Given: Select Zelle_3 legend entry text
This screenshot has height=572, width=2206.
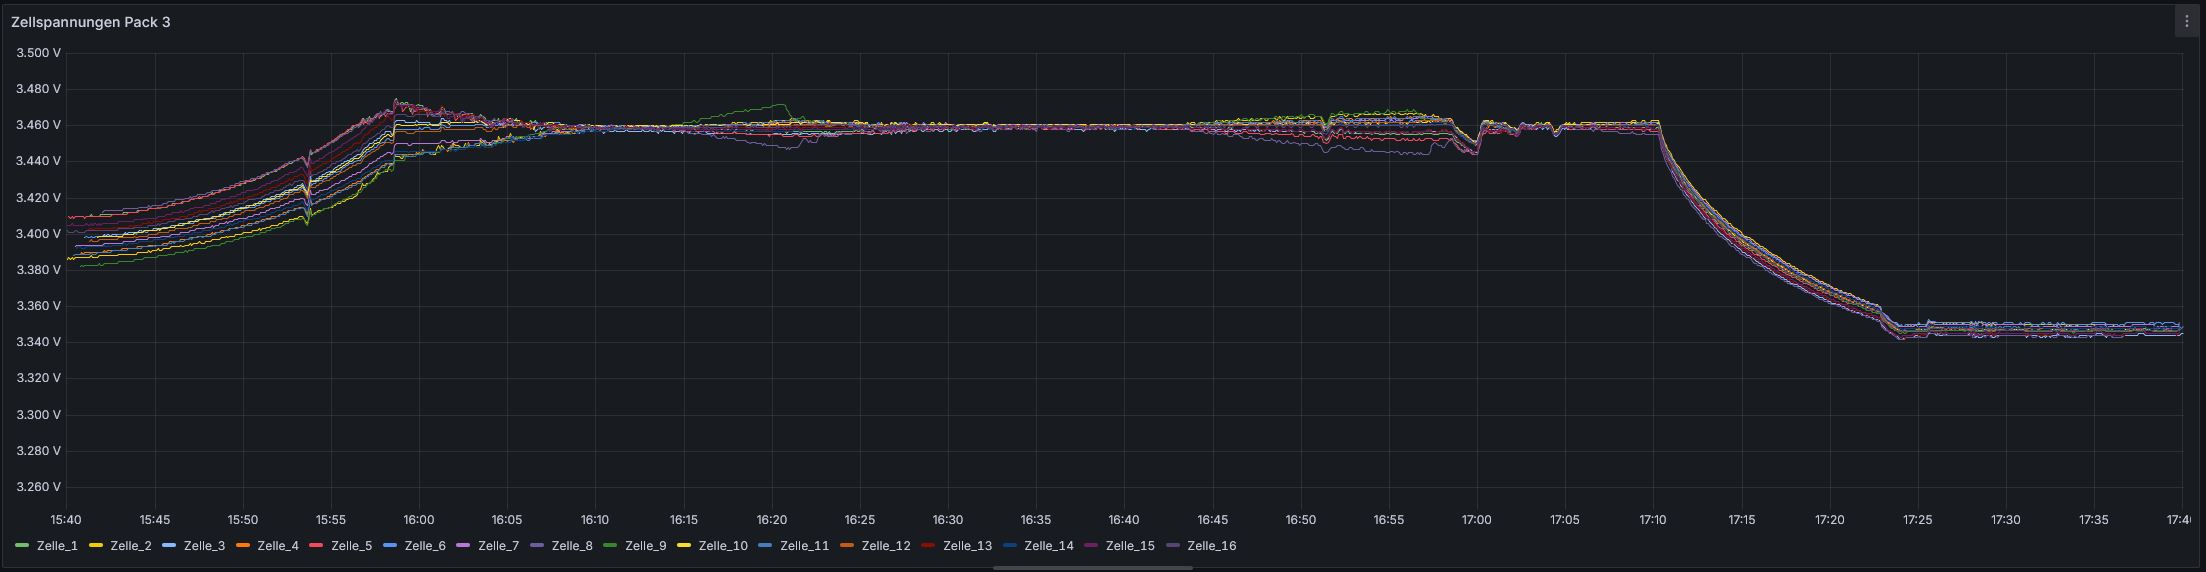Looking at the screenshot, I should click(x=204, y=546).
